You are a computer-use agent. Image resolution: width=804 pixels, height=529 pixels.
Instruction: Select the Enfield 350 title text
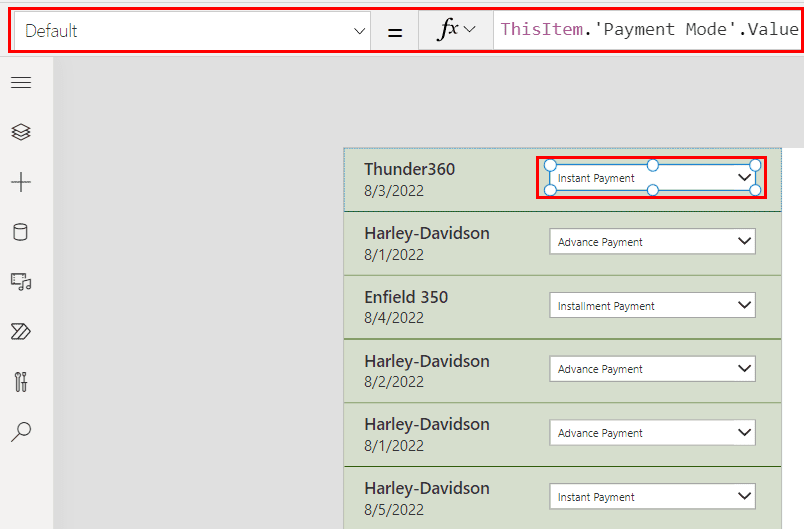click(x=406, y=297)
